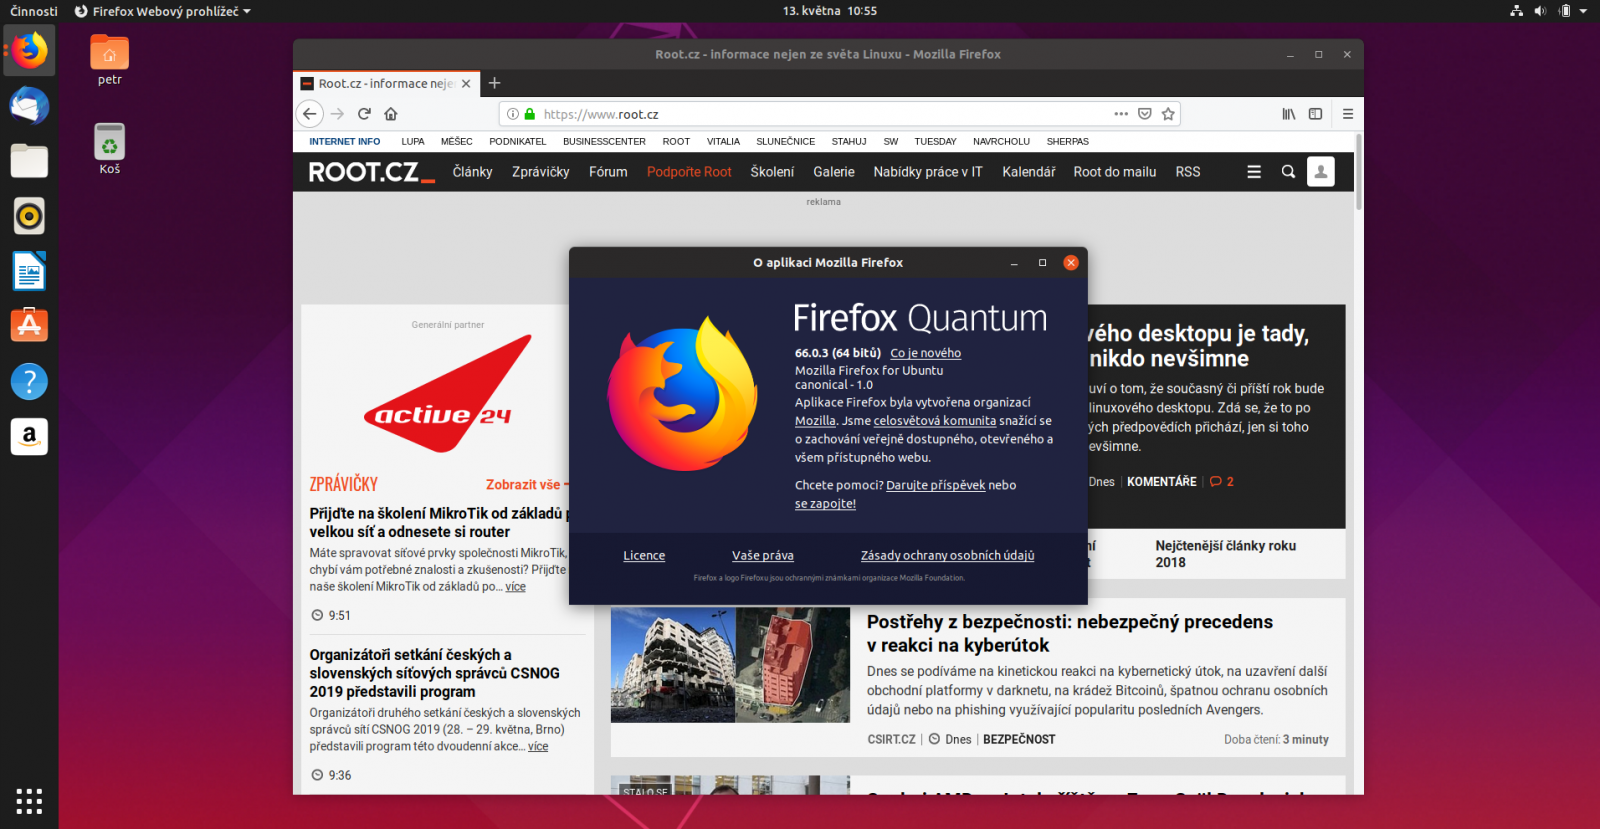The width and height of the screenshot is (1600, 829).
Task: Open system status menu arrow in top bar
Action: tap(1583, 11)
